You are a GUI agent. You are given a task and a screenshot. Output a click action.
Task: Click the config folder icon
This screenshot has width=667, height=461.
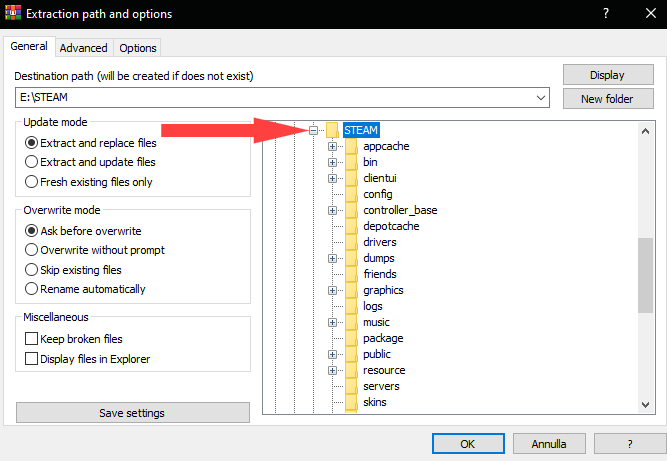pyautogui.click(x=351, y=194)
